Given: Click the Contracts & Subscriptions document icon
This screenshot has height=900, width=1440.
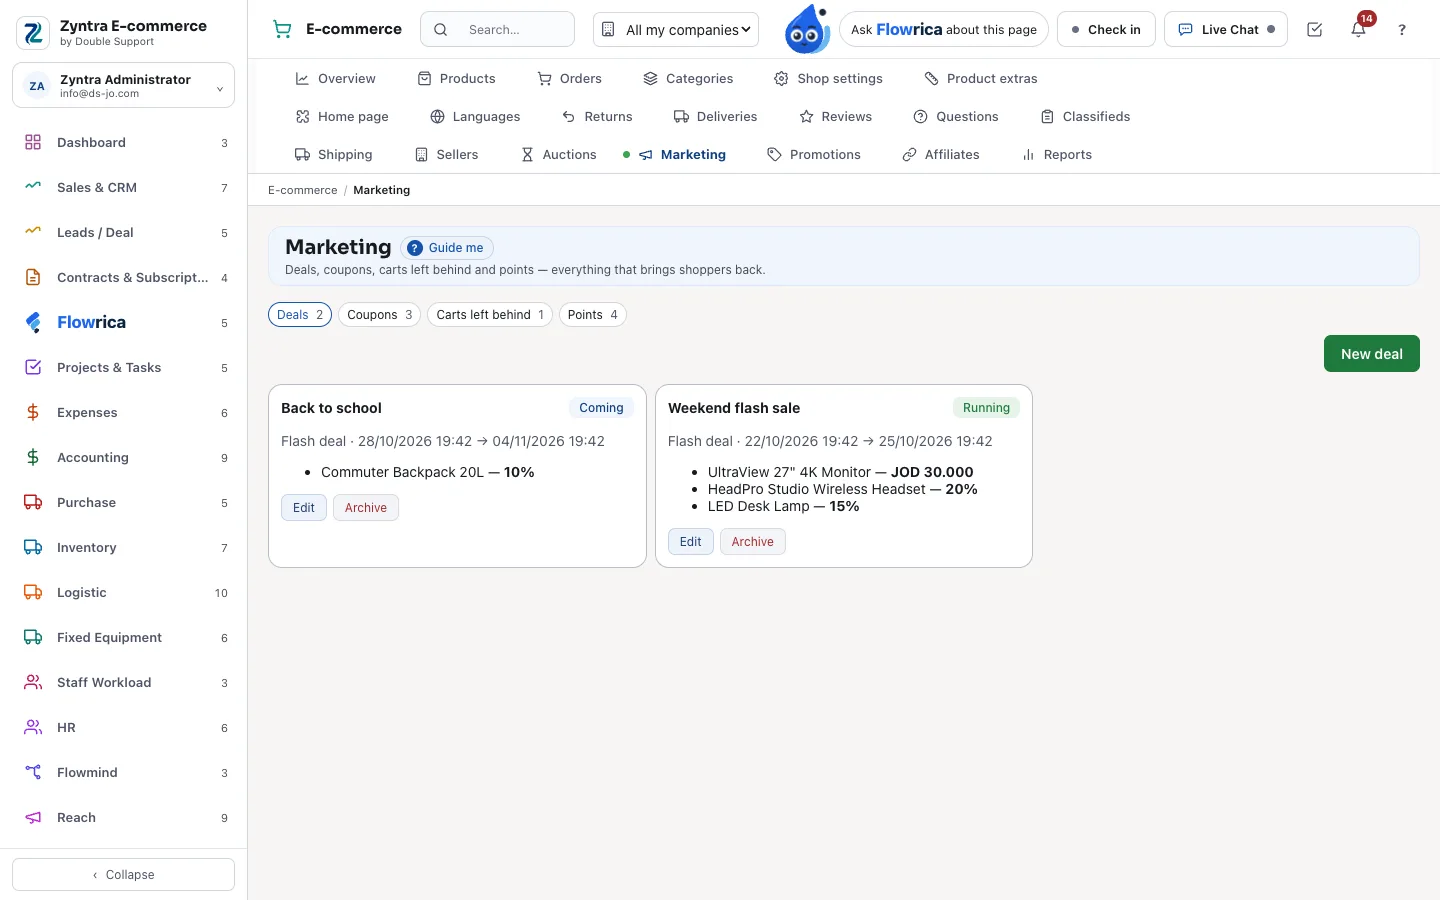Looking at the screenshot, I should pos(33,277).
